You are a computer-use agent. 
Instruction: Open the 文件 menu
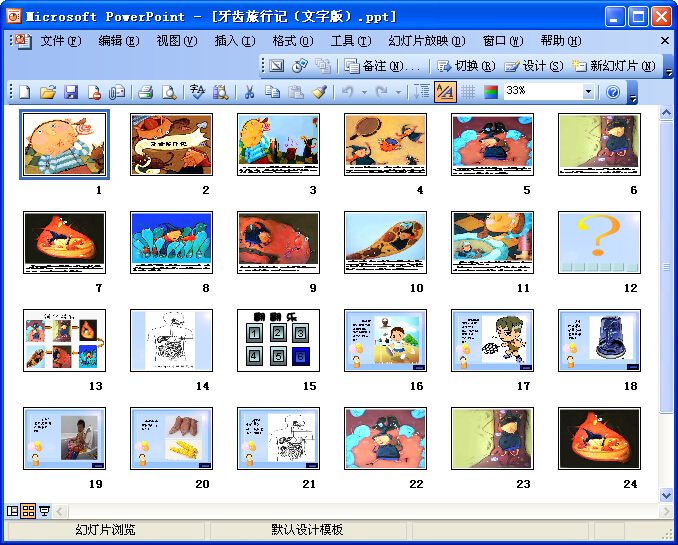coord(61,41)
